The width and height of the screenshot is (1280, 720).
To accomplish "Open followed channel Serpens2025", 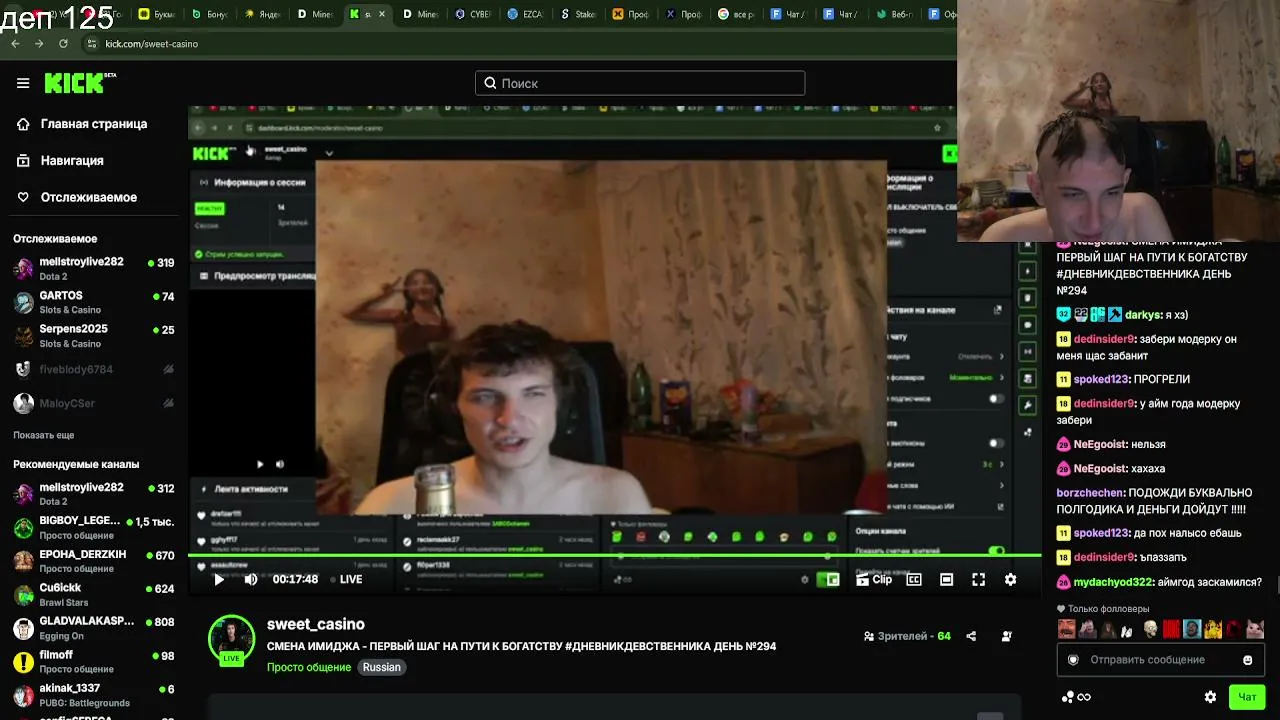I will coord(94,336).
